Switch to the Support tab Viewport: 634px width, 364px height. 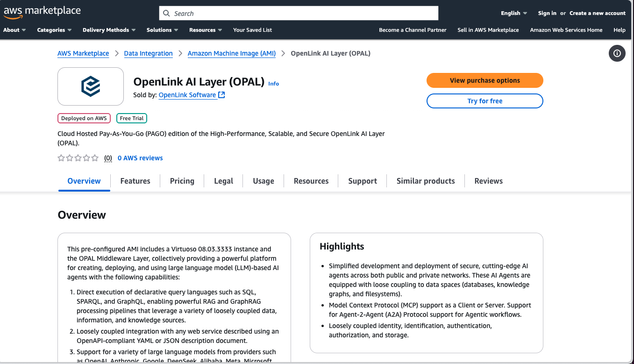point(362,181)
